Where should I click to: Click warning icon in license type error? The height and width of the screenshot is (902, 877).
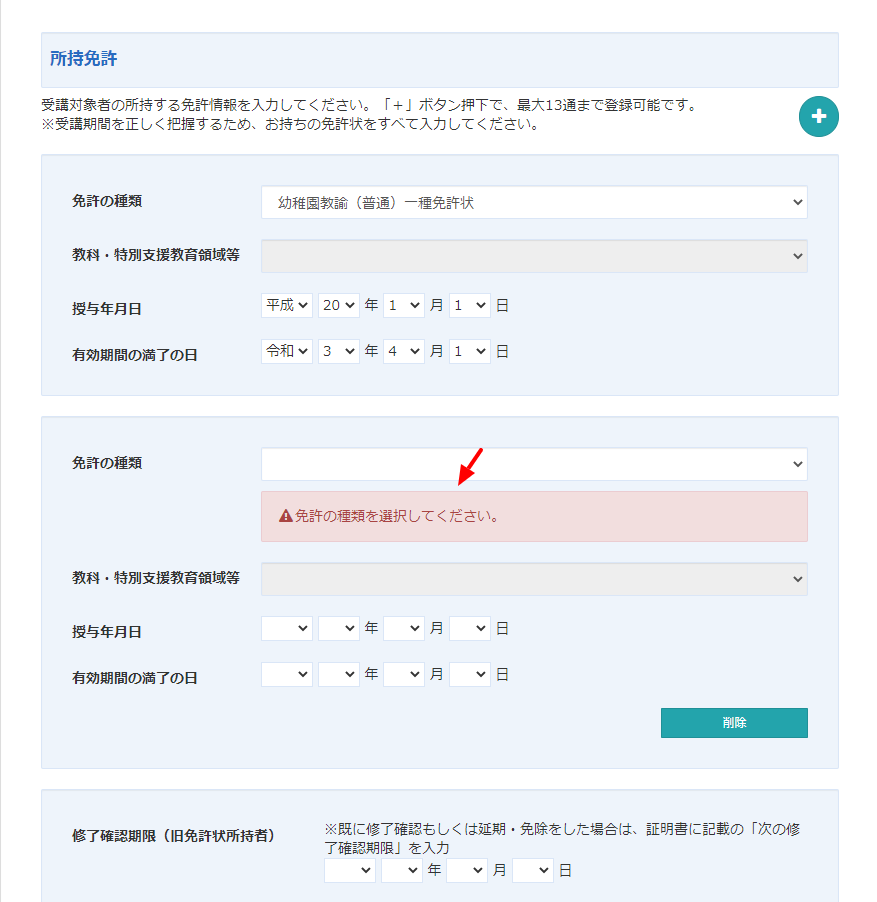285,516
